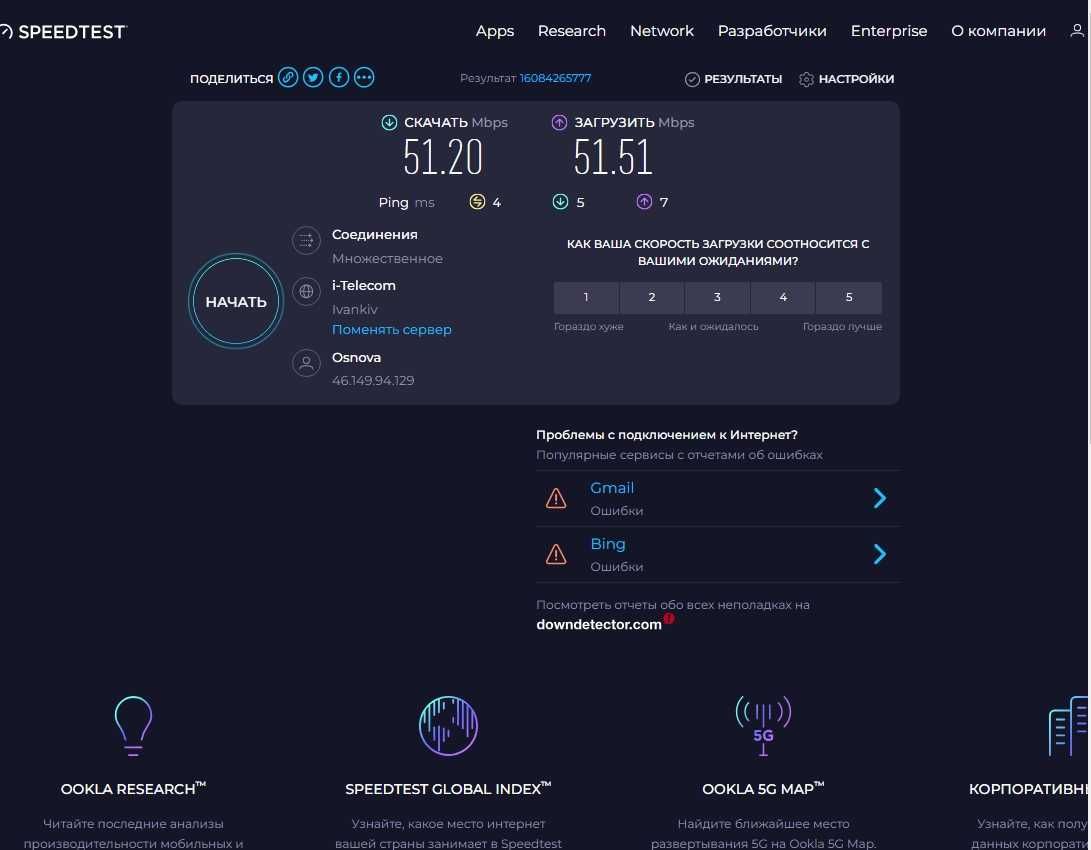Click the upload speed value 51.51
The height and width of the screenshot is (850, 1091).
(x=613, y=157)
